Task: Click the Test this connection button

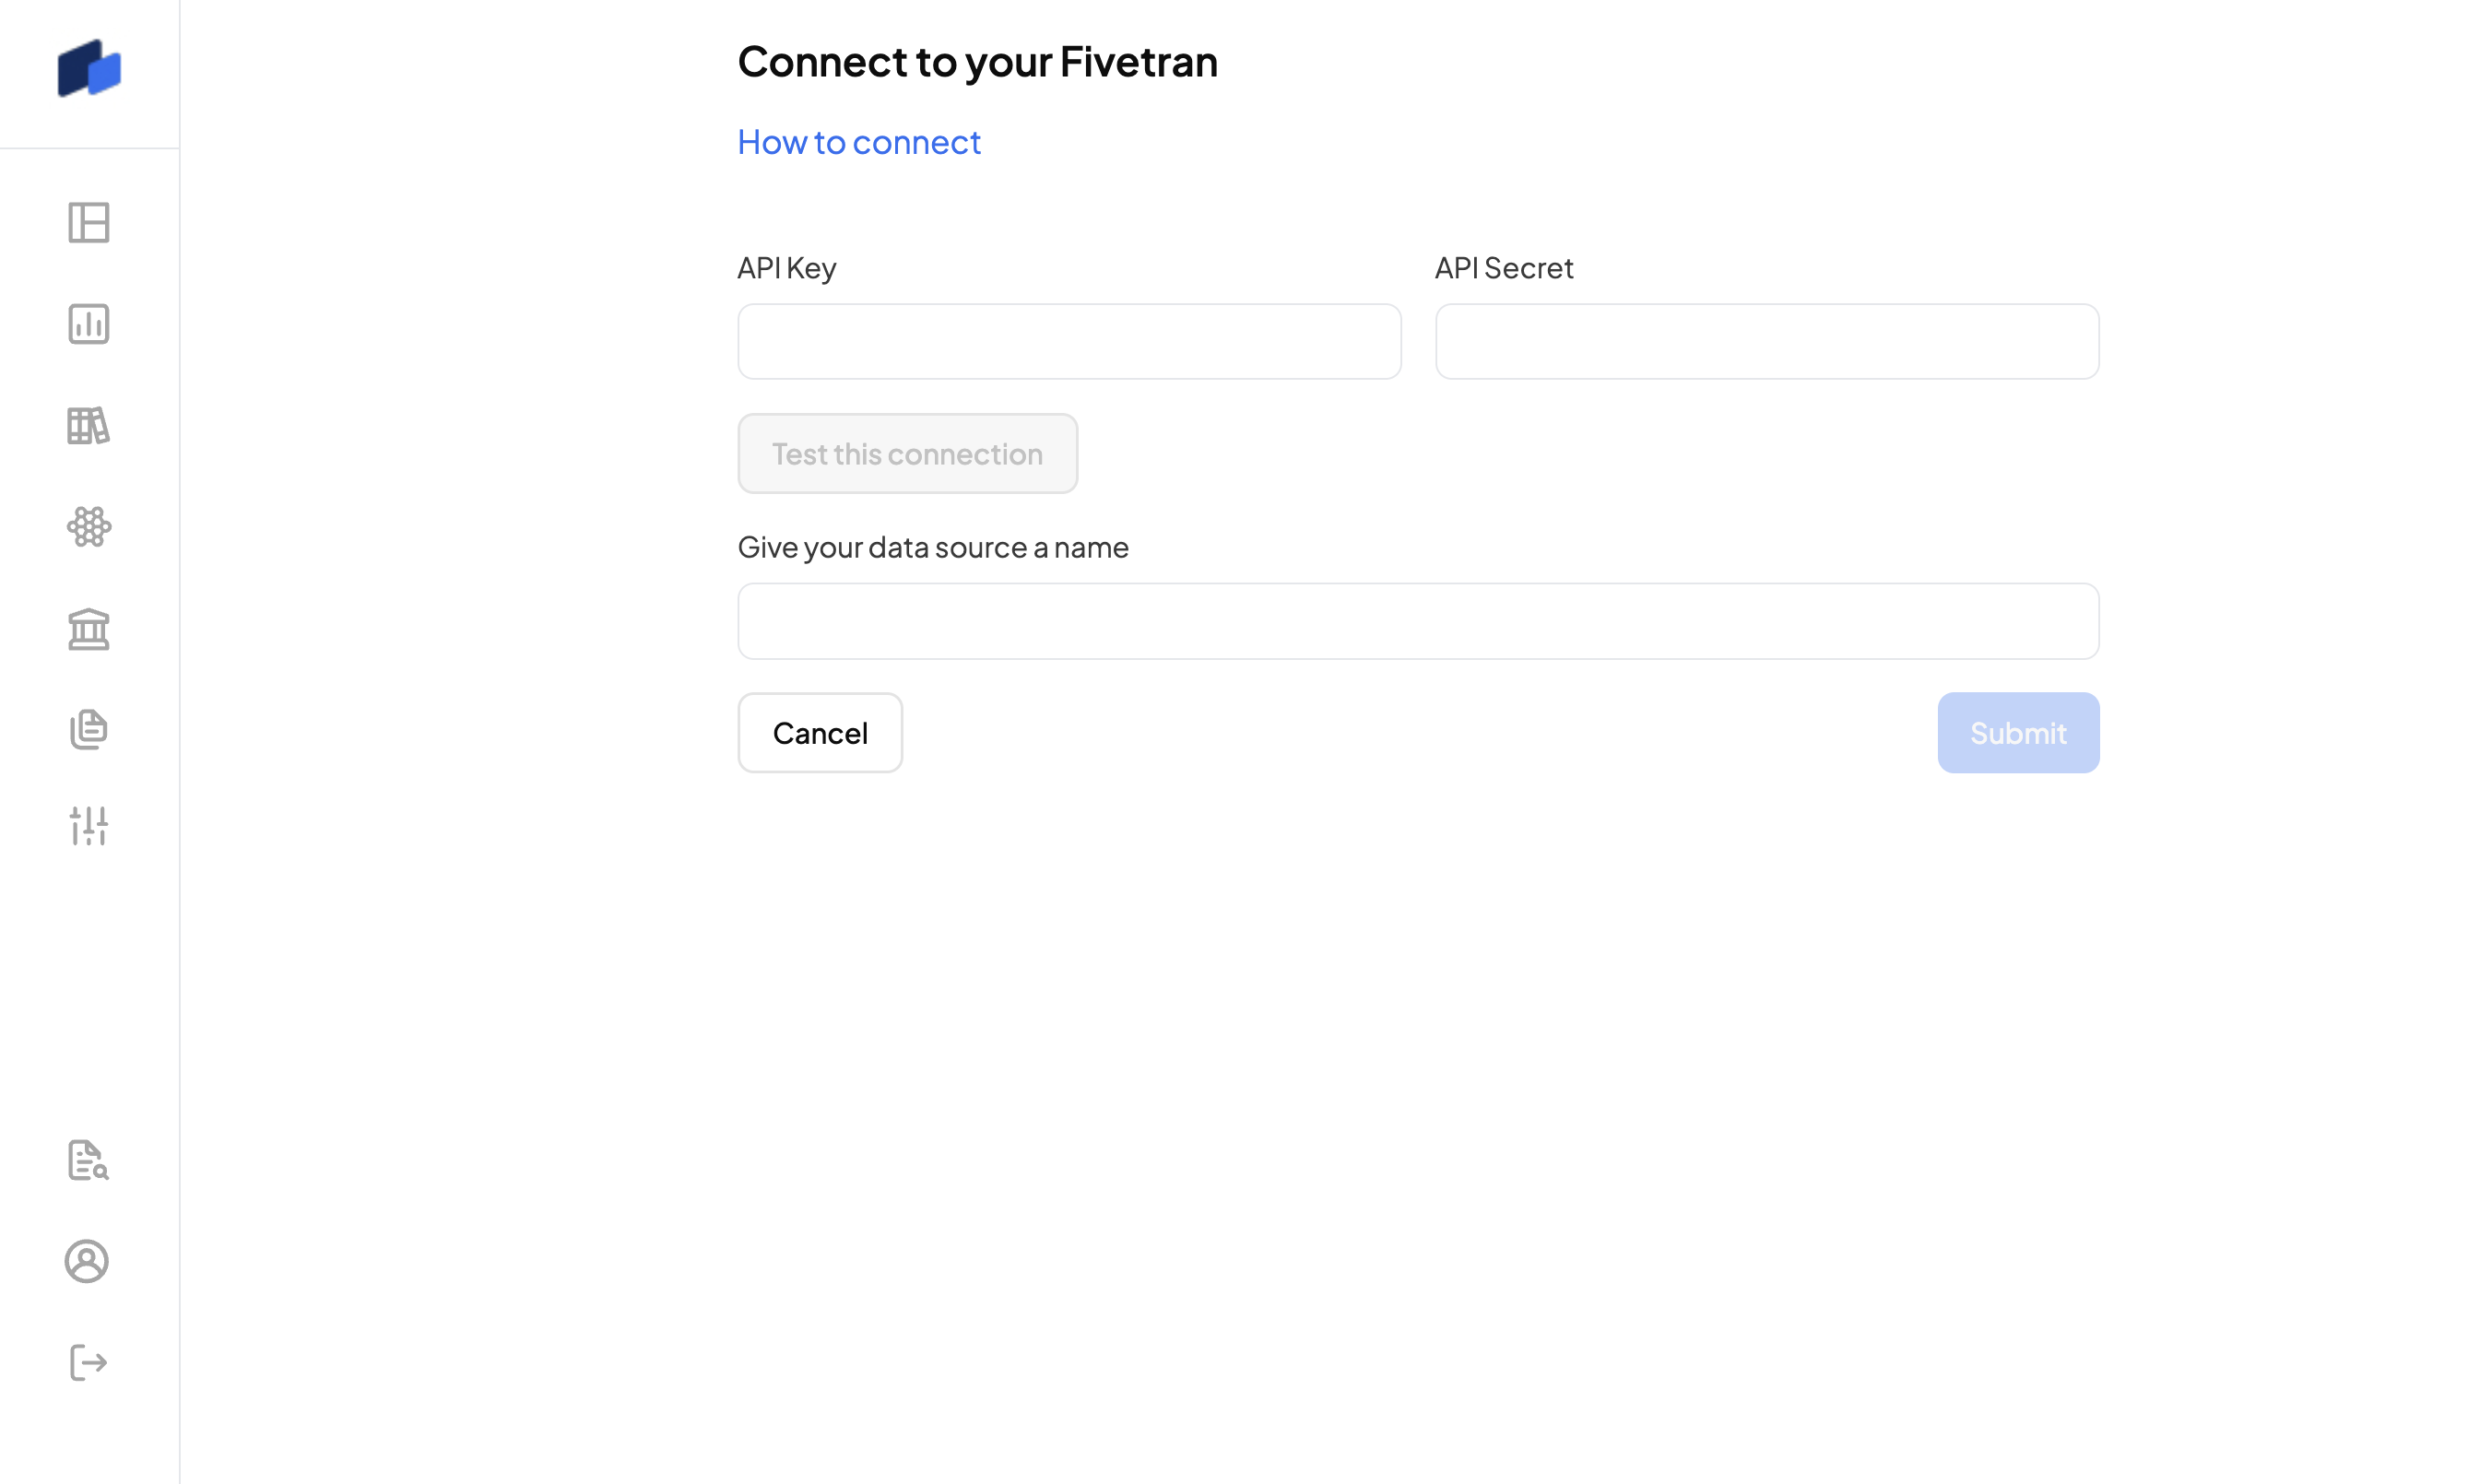Action: click(x=907, y=454)
